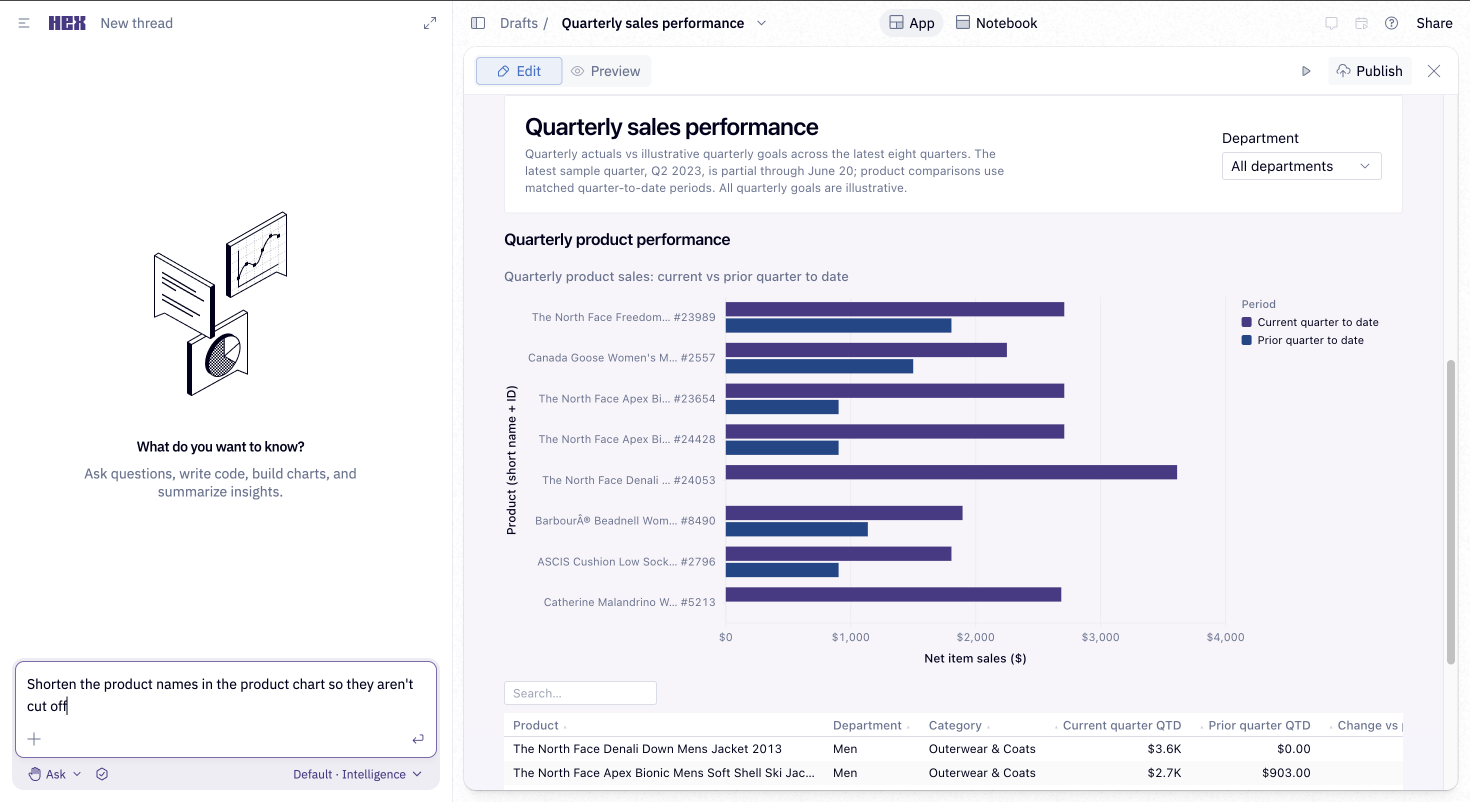Sort table by the Category column header
The image size is (1470, 802).
955,725
